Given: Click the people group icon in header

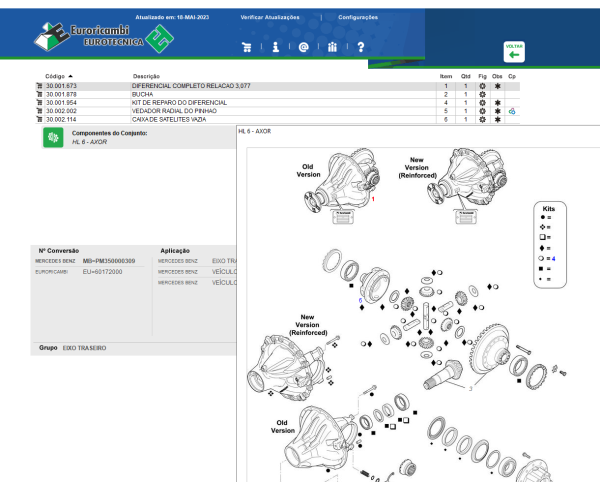Looking at the screenshot, I should [x=332, y=47].
